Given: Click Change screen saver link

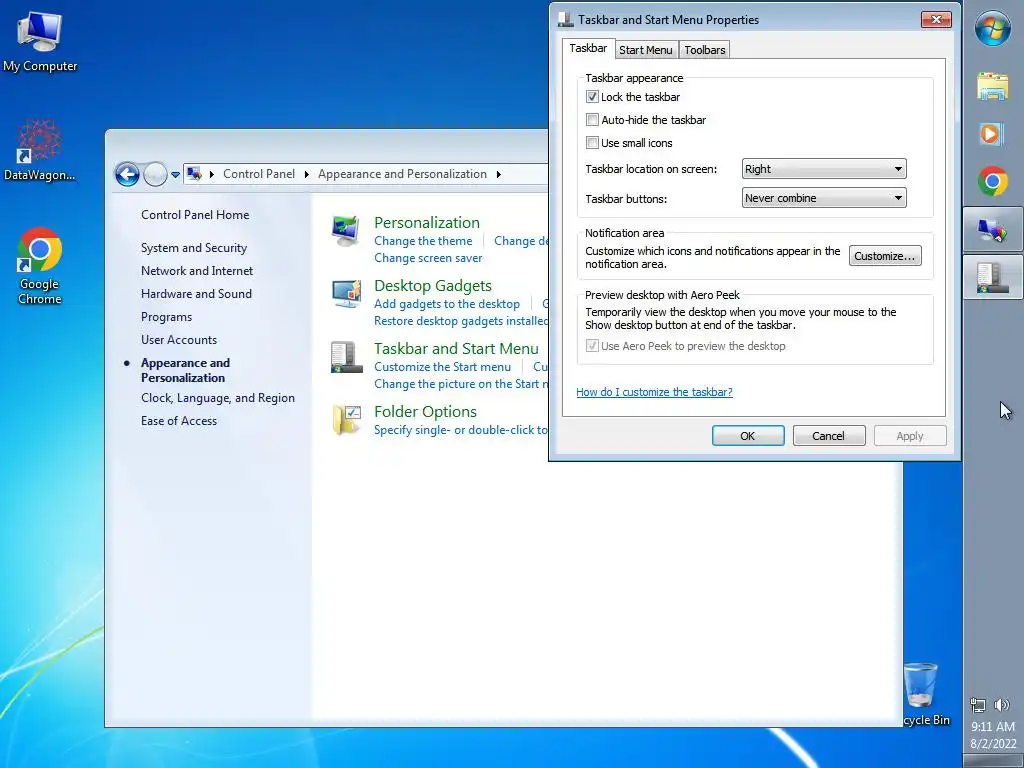Looking at the screenshot, I should [428, 258].
